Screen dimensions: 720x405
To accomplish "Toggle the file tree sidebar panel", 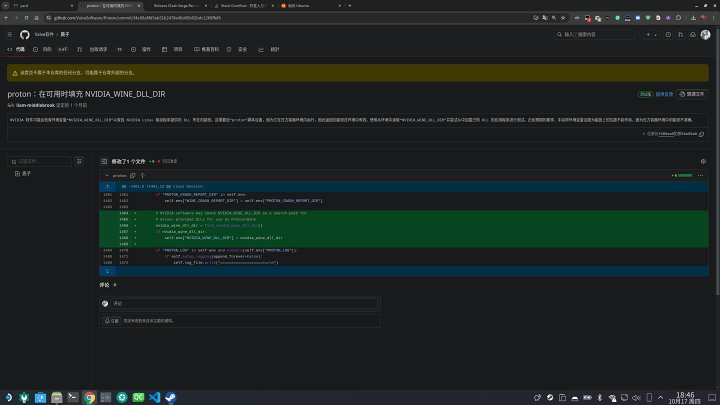I will (104, 160).
